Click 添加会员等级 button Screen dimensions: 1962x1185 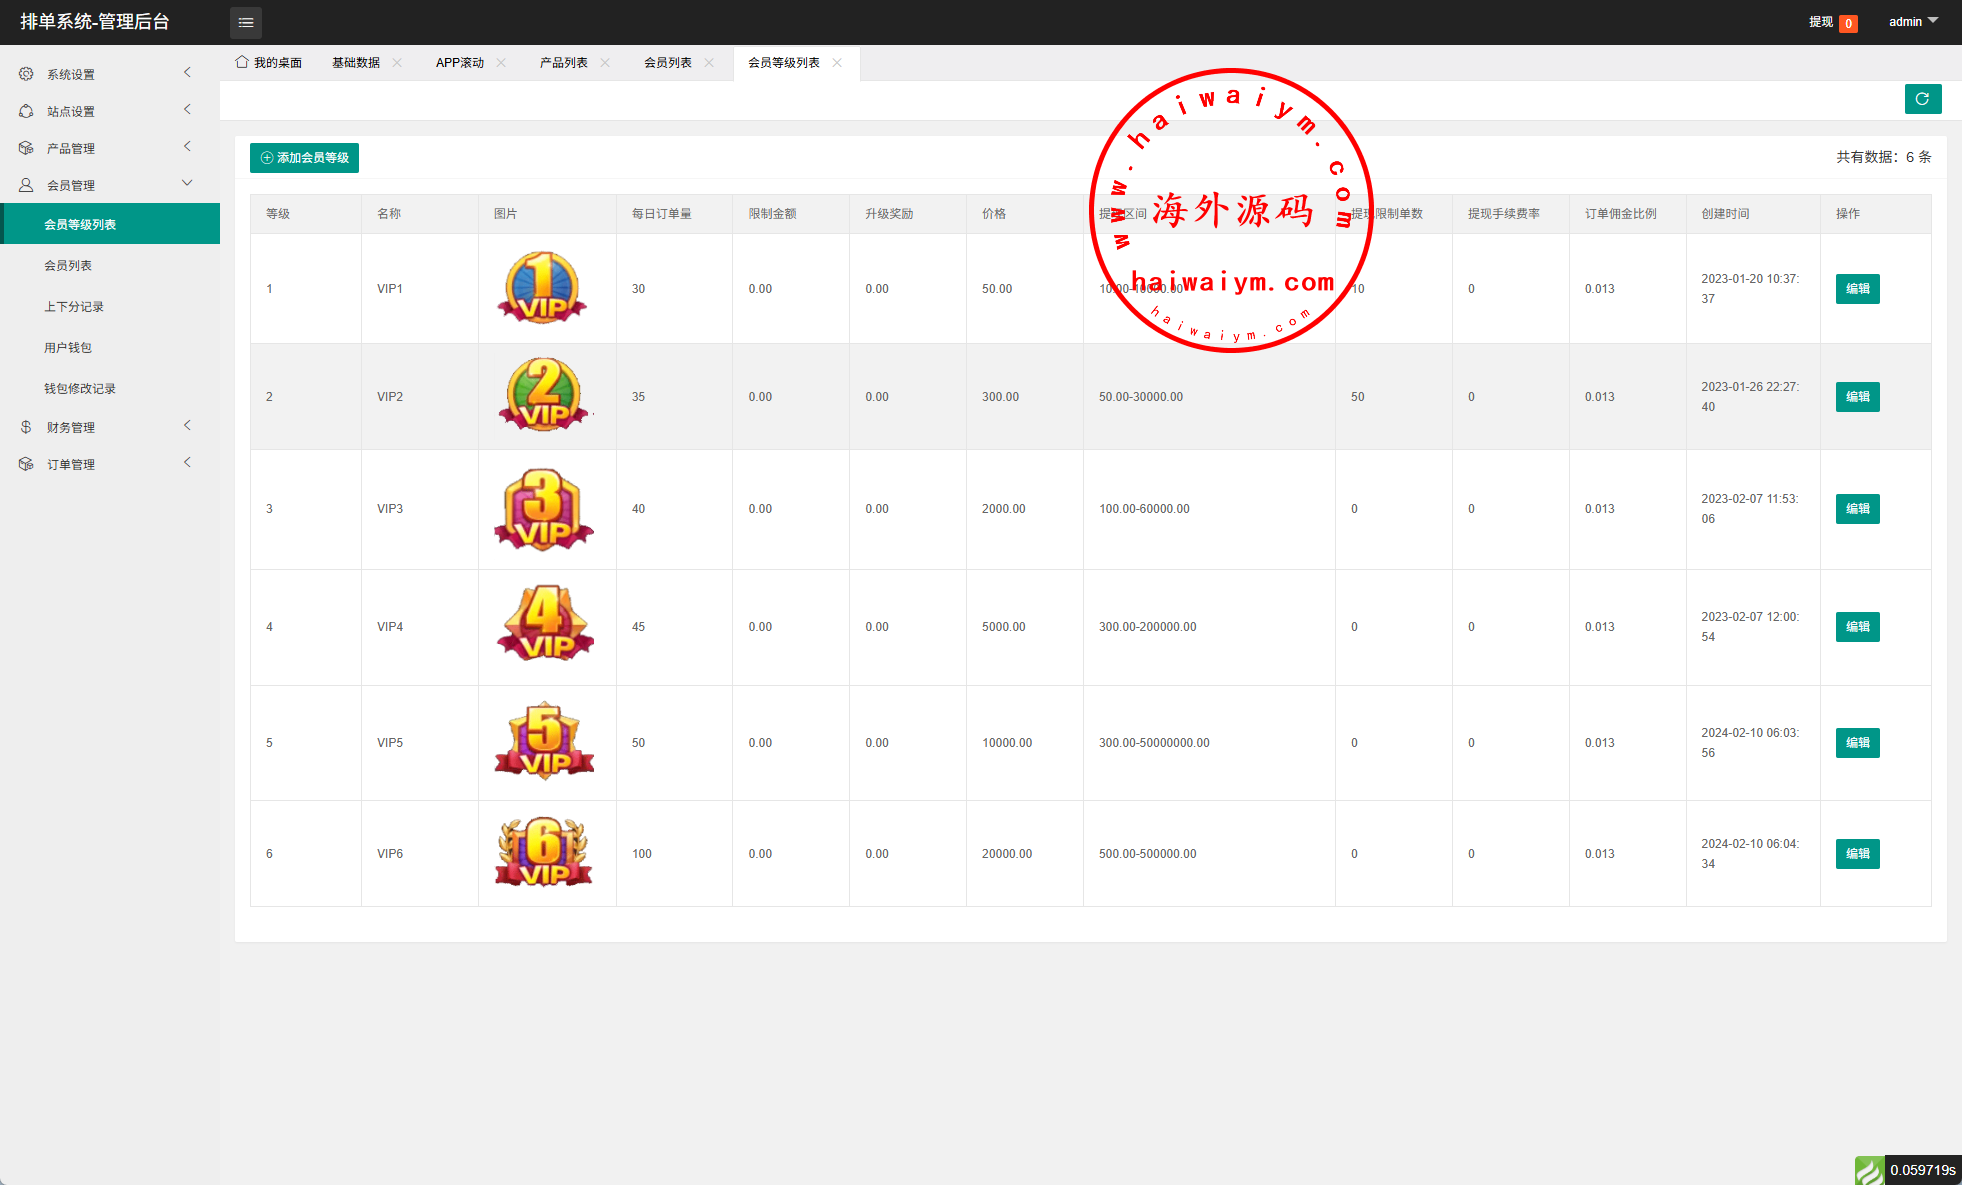304,158
